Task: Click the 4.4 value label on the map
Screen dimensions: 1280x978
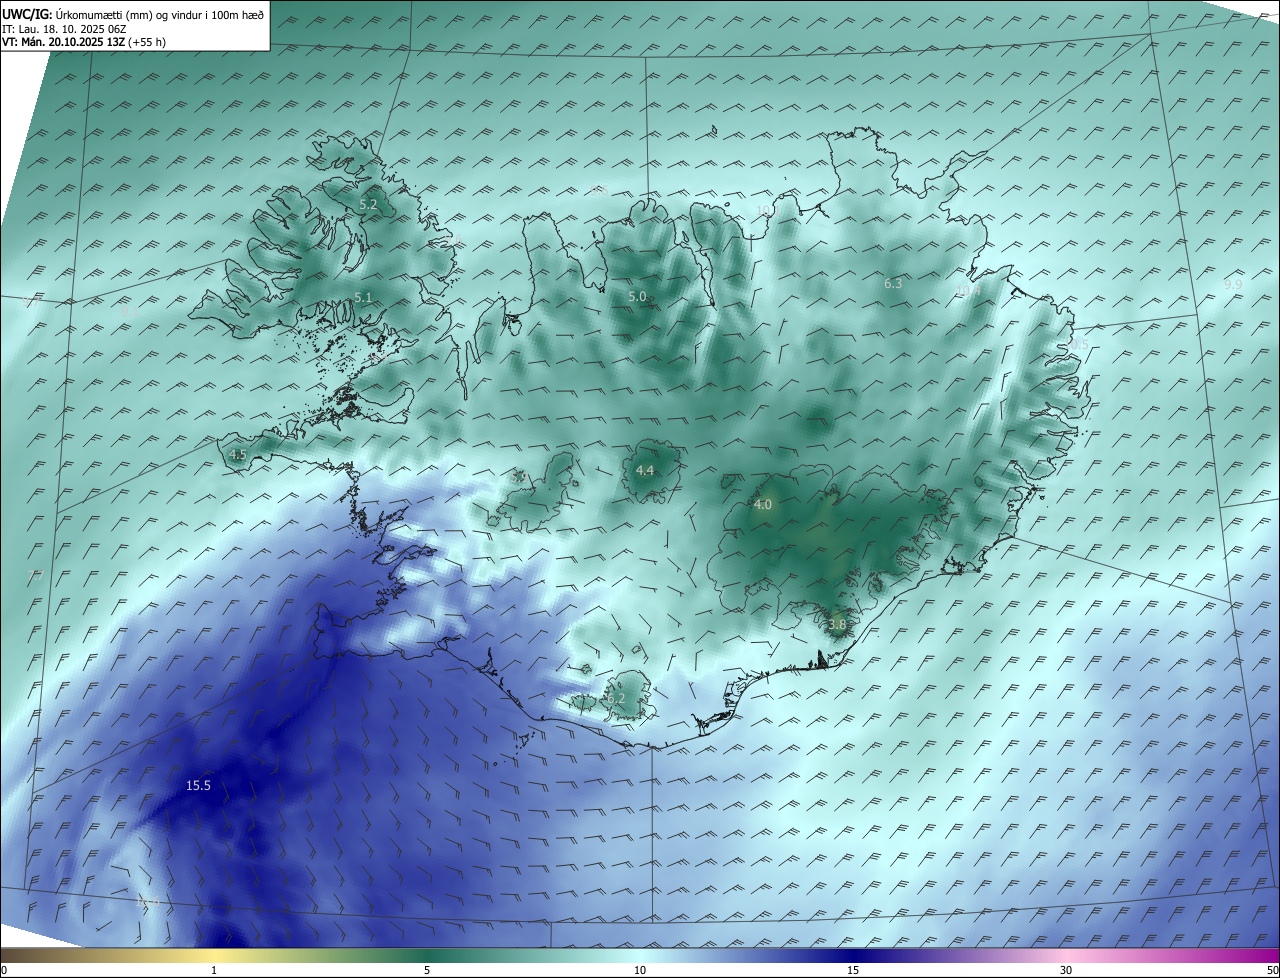Action: 645,470
